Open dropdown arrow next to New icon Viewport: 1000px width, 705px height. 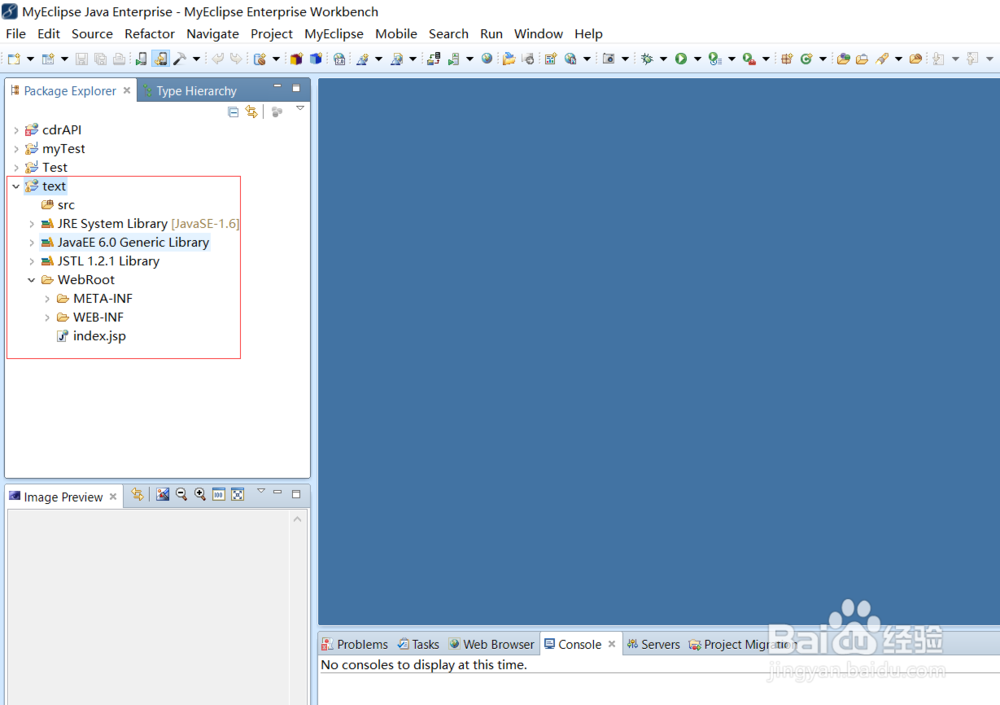pyautogui.click(x=30, y=59)
